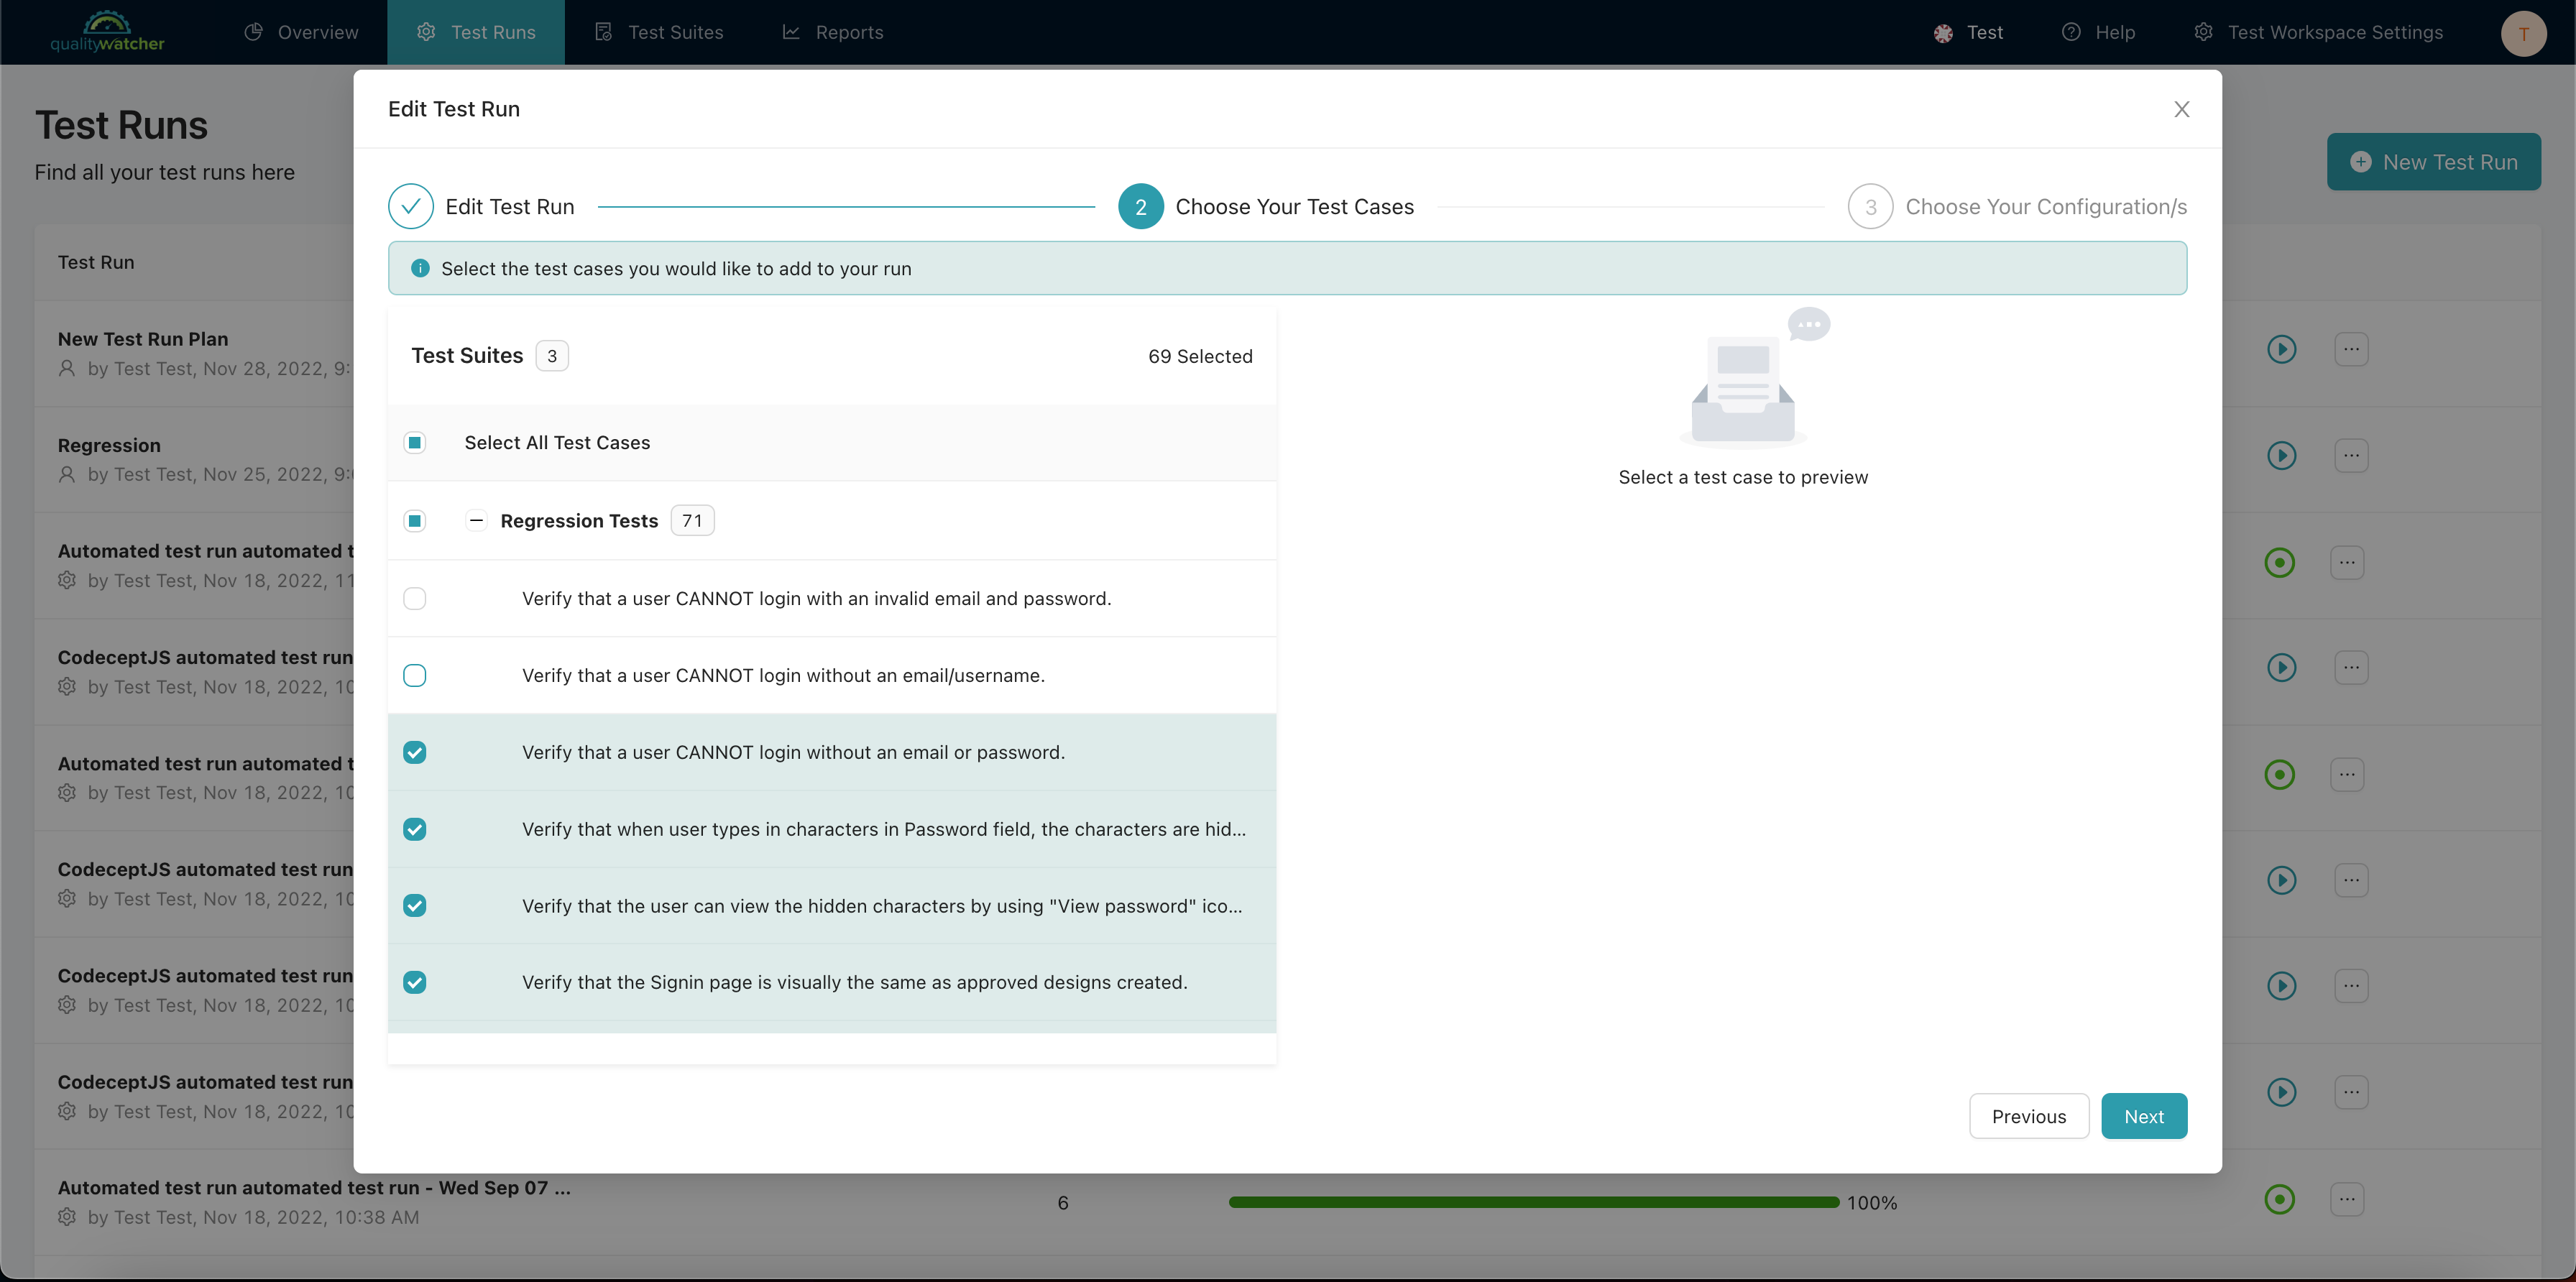
Task: Click the Reports chart icon
Action: point(791,32)
